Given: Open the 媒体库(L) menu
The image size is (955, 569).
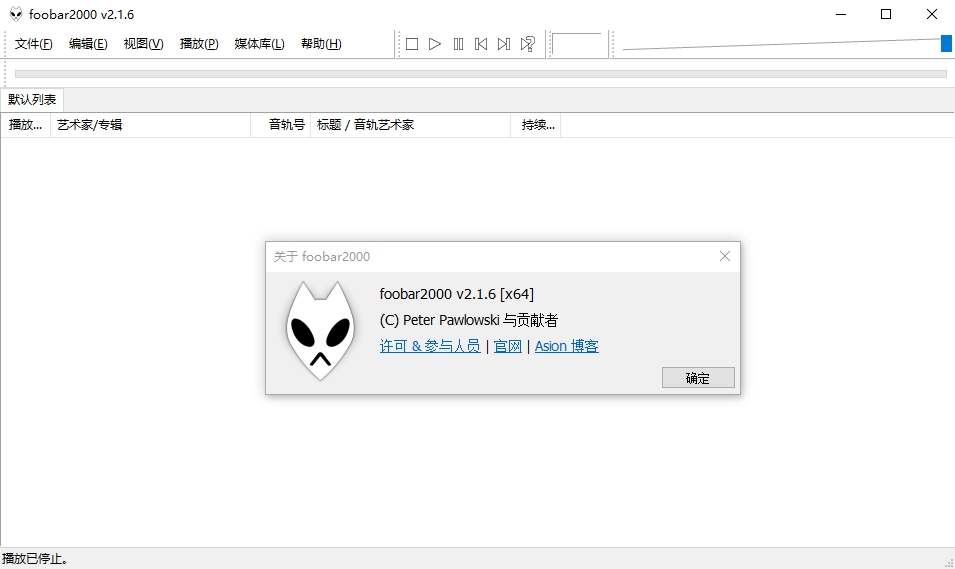Looking at the screenshot, I should pos(259,44).
